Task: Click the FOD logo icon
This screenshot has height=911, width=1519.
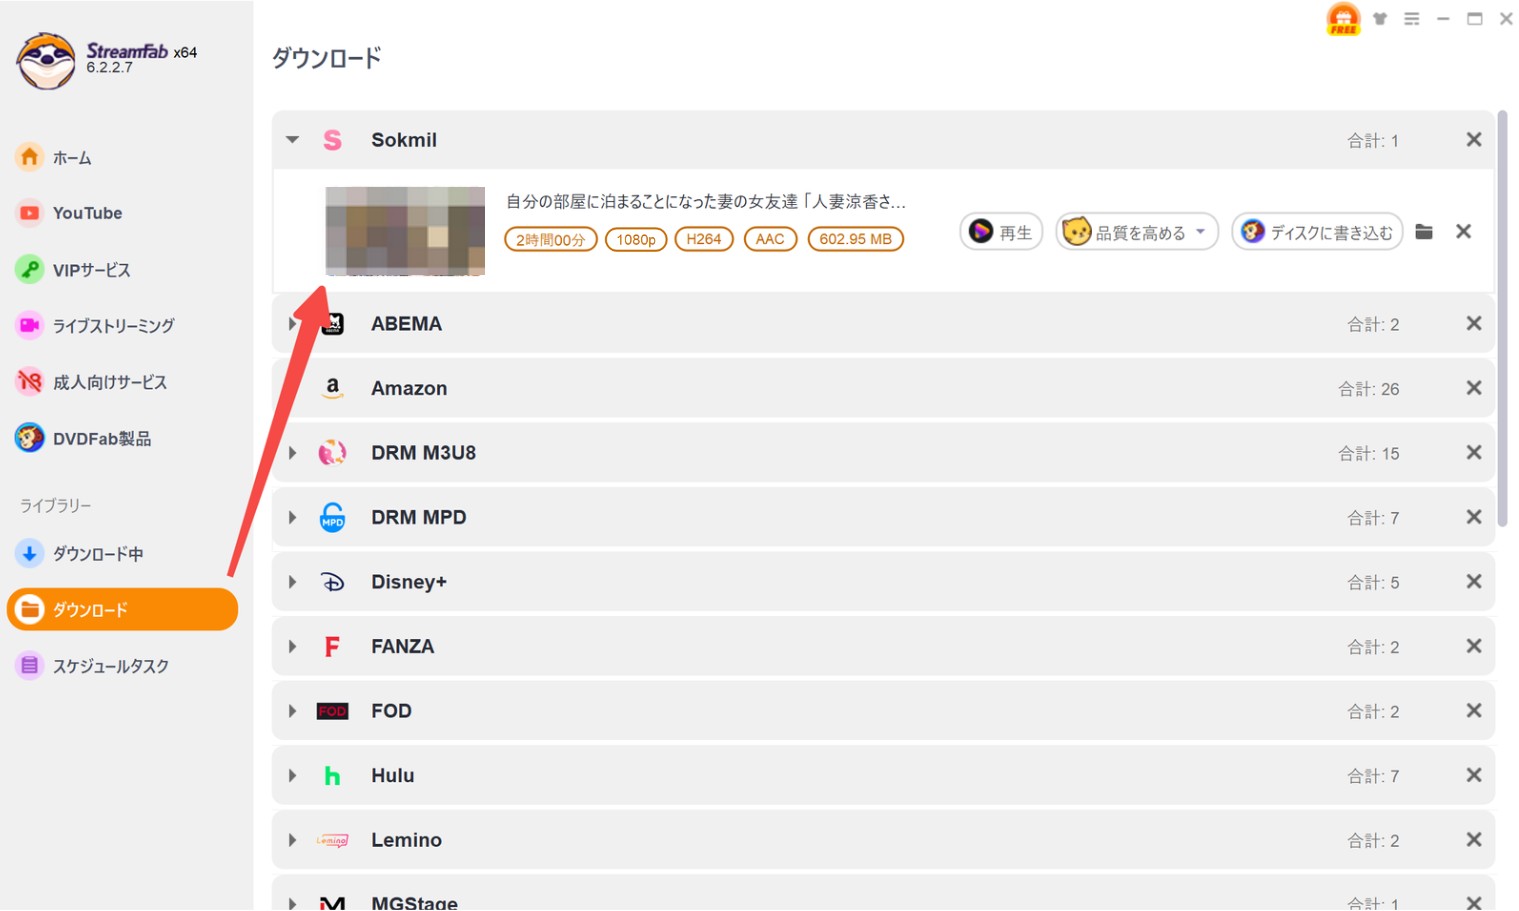Action: 332,711
